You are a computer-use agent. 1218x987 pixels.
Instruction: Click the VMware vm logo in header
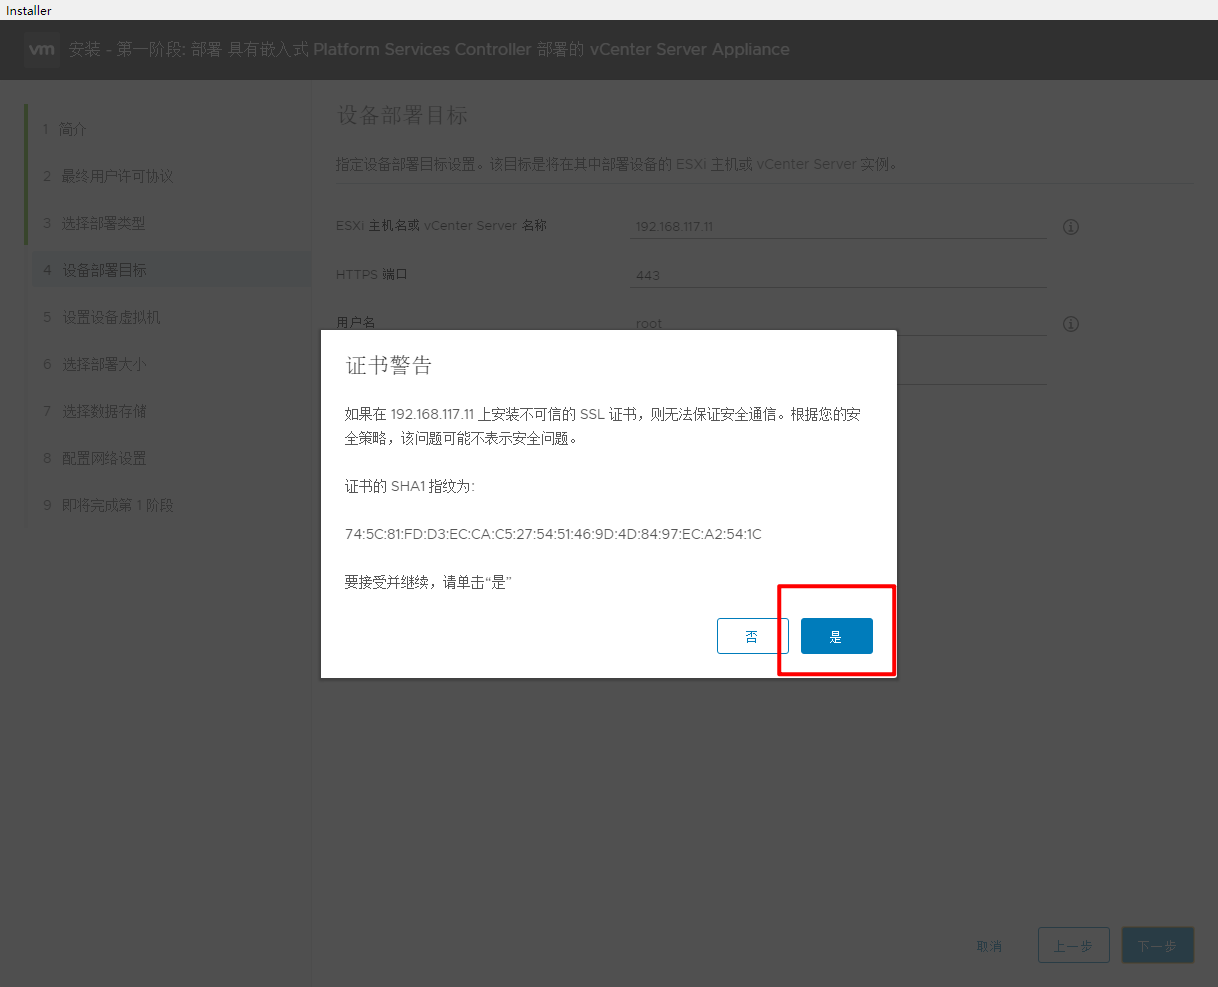tap(42, 49)
